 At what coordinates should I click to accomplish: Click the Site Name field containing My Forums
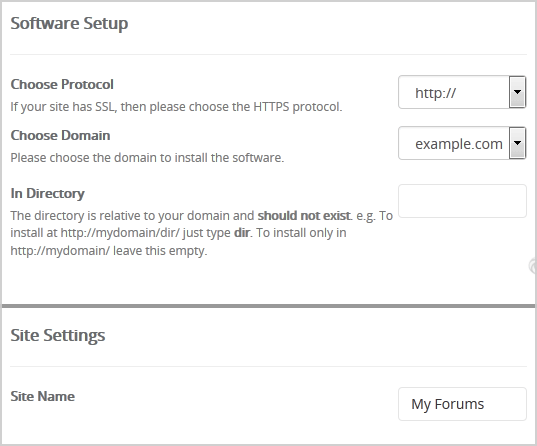[x=462, y=404]
